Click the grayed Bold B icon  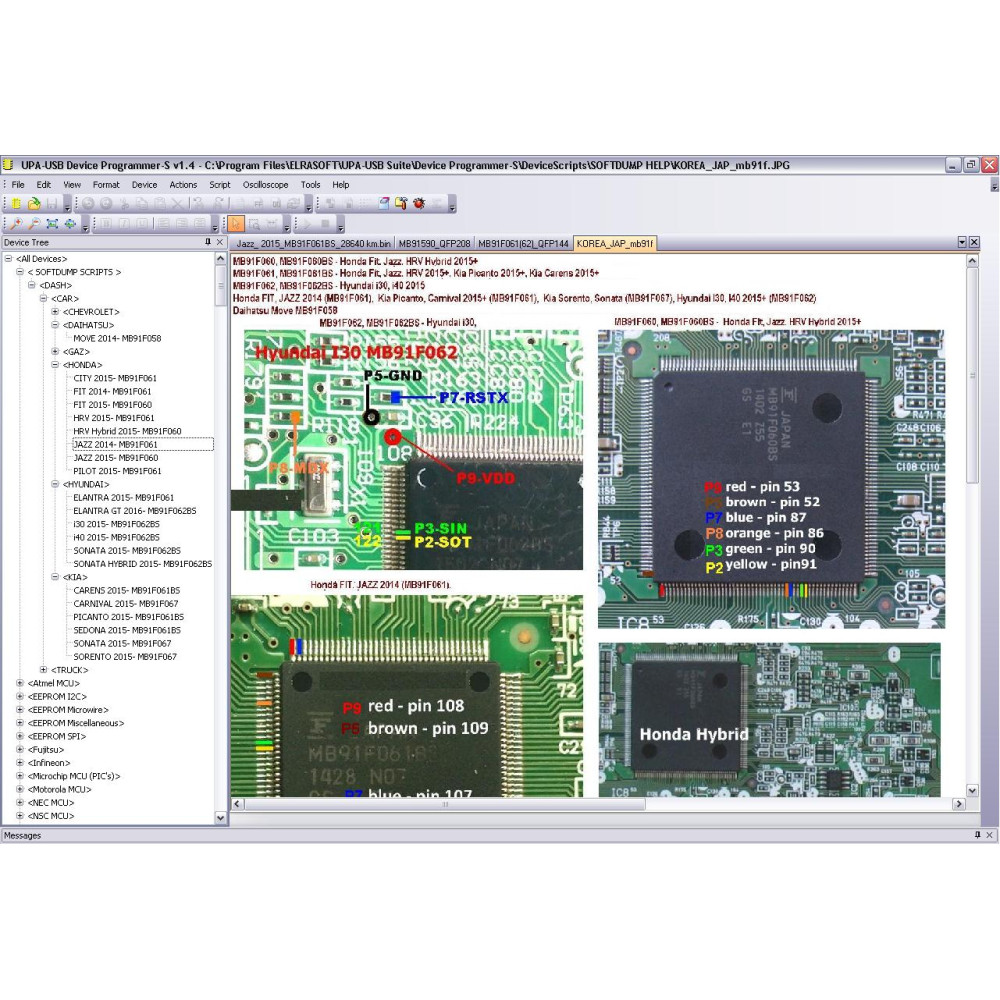pos(106,223)
